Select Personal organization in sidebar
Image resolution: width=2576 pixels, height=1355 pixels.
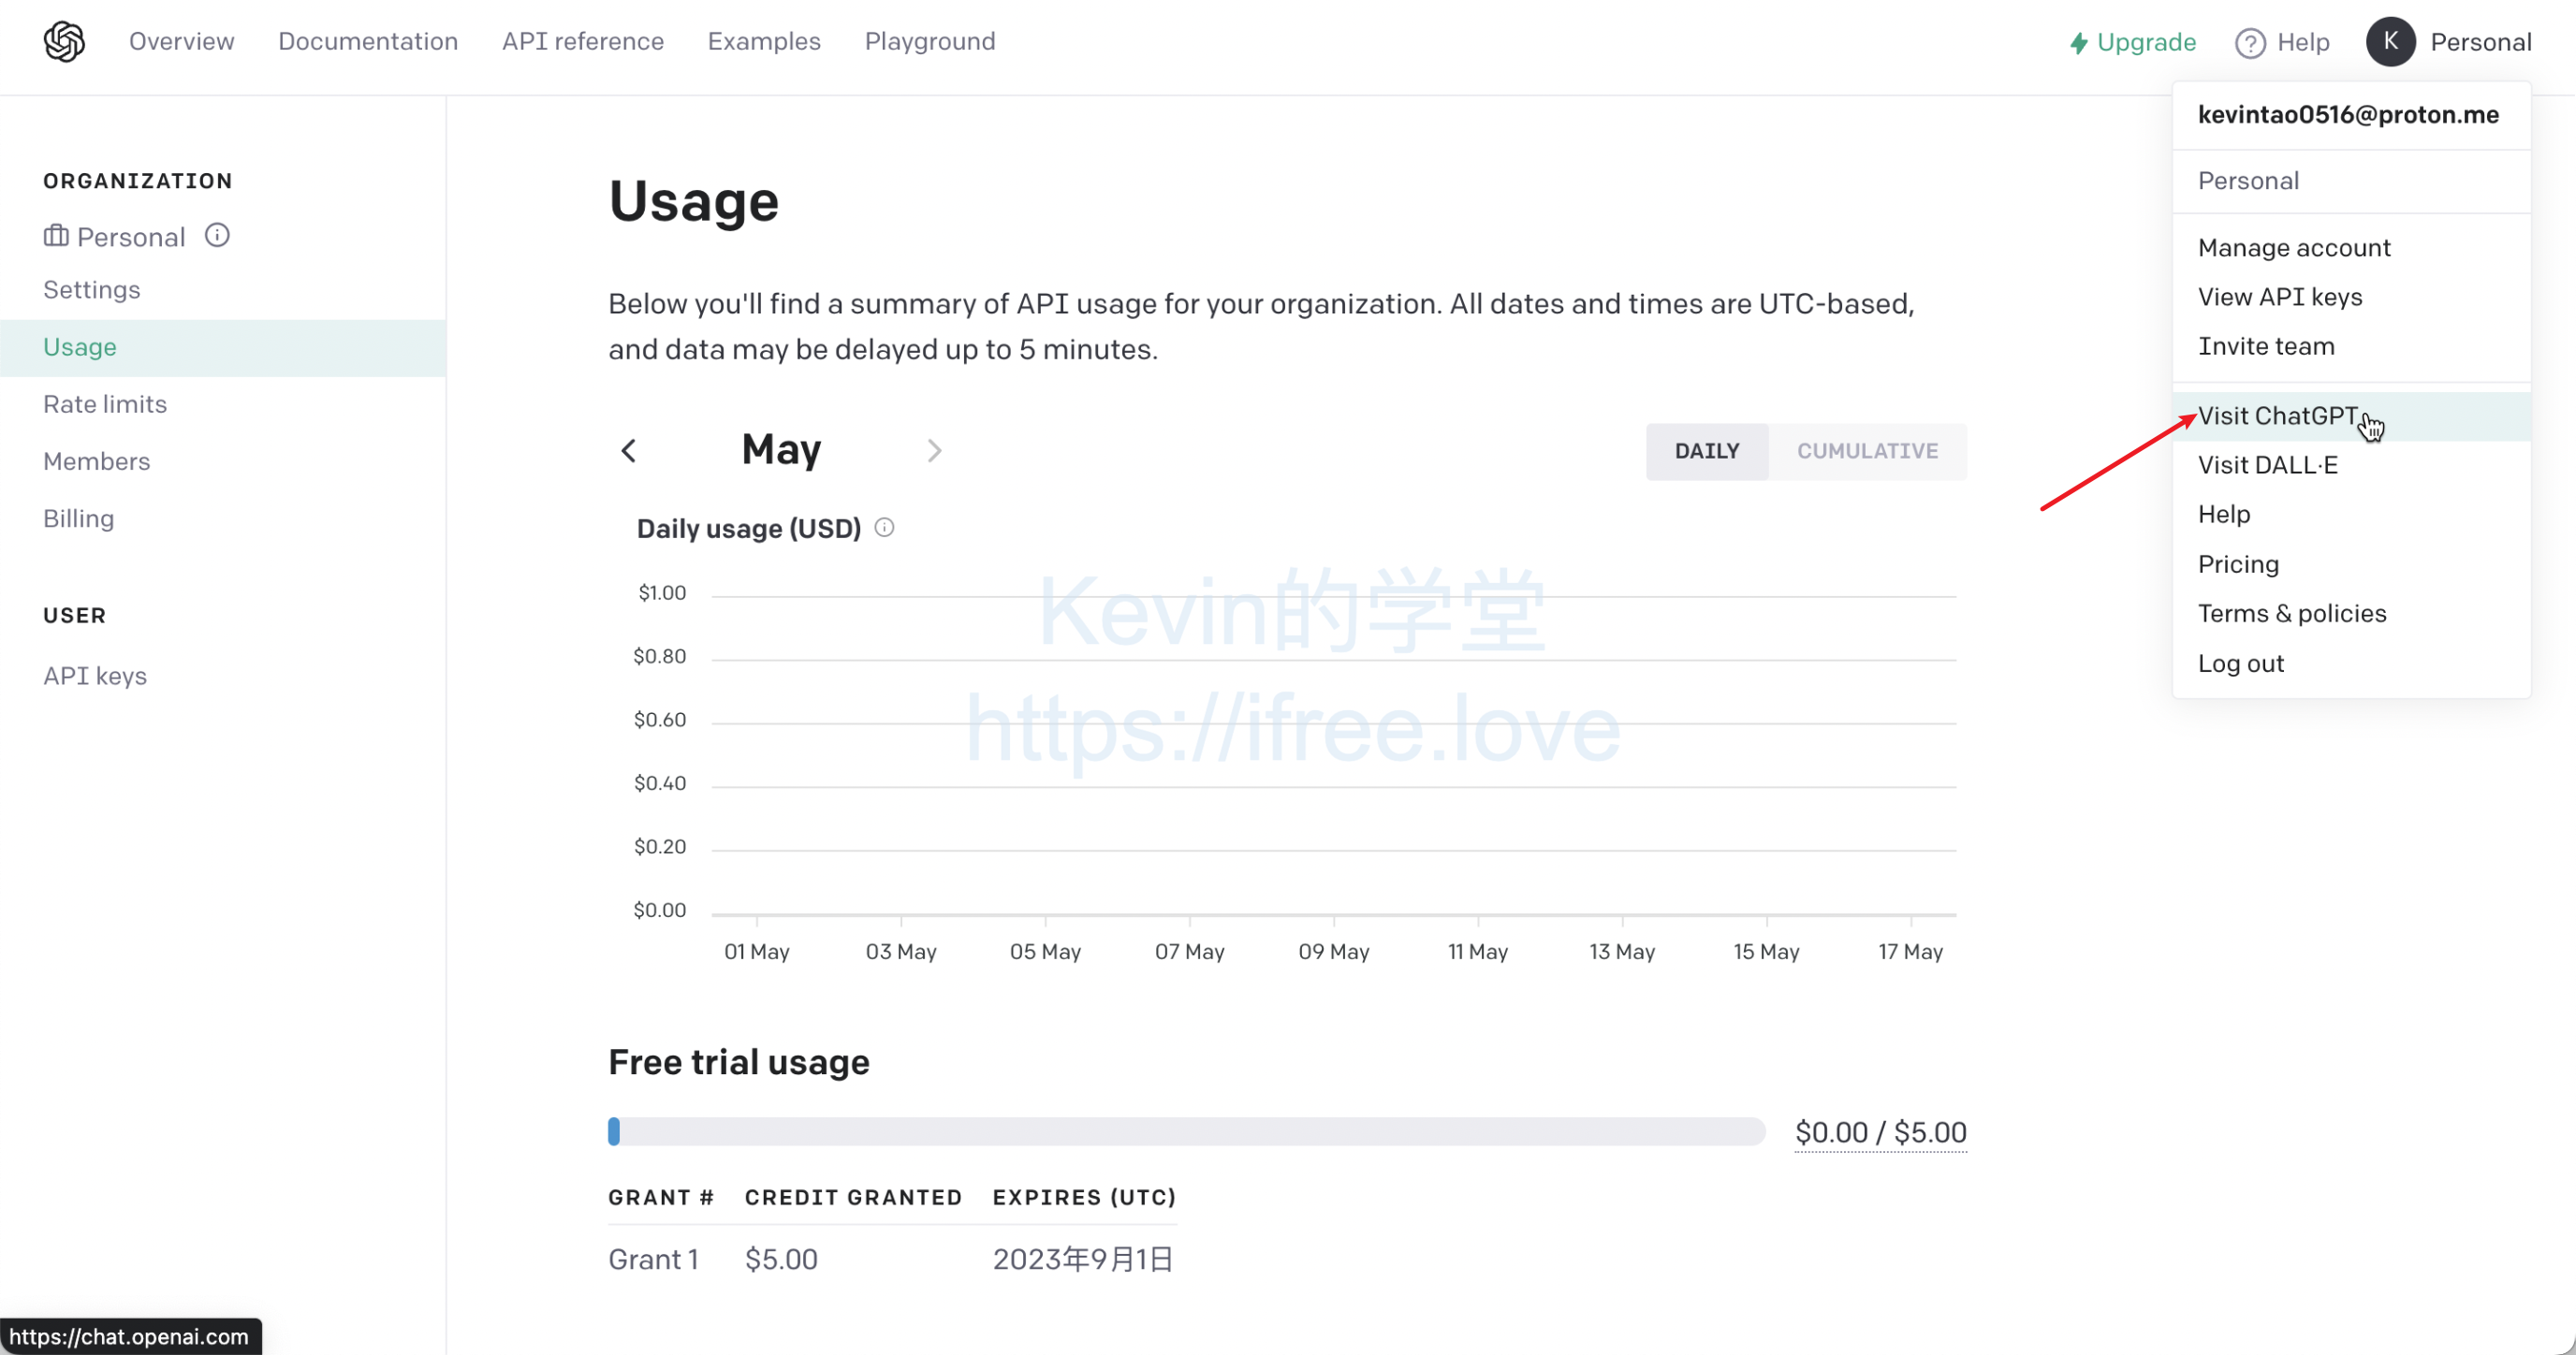pyautogui.click(x=131, y=237)
